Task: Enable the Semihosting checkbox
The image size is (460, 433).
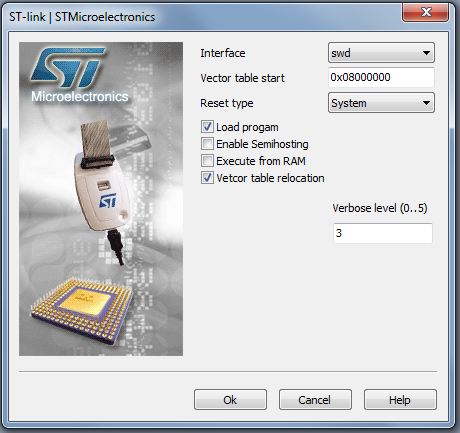Action: pos(207,144)
